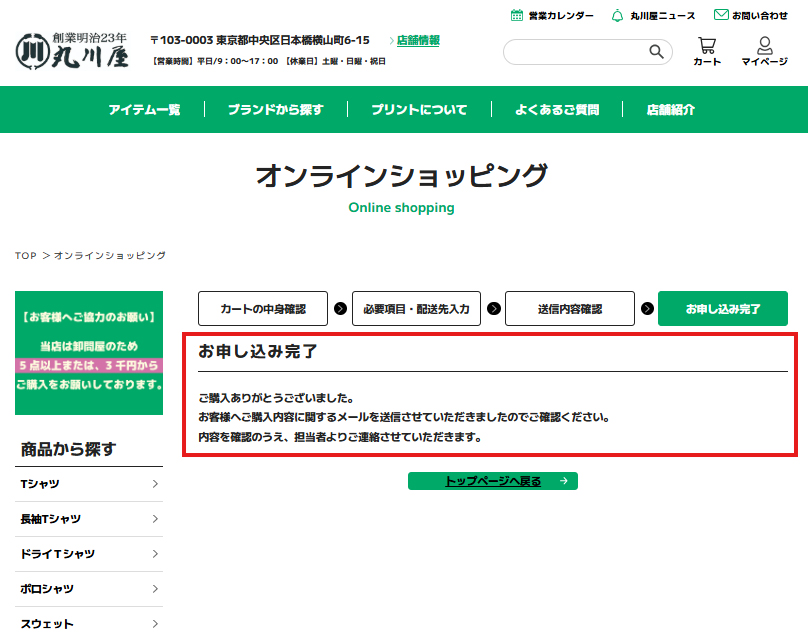Open the cart icon

click(x=707, y=45)
